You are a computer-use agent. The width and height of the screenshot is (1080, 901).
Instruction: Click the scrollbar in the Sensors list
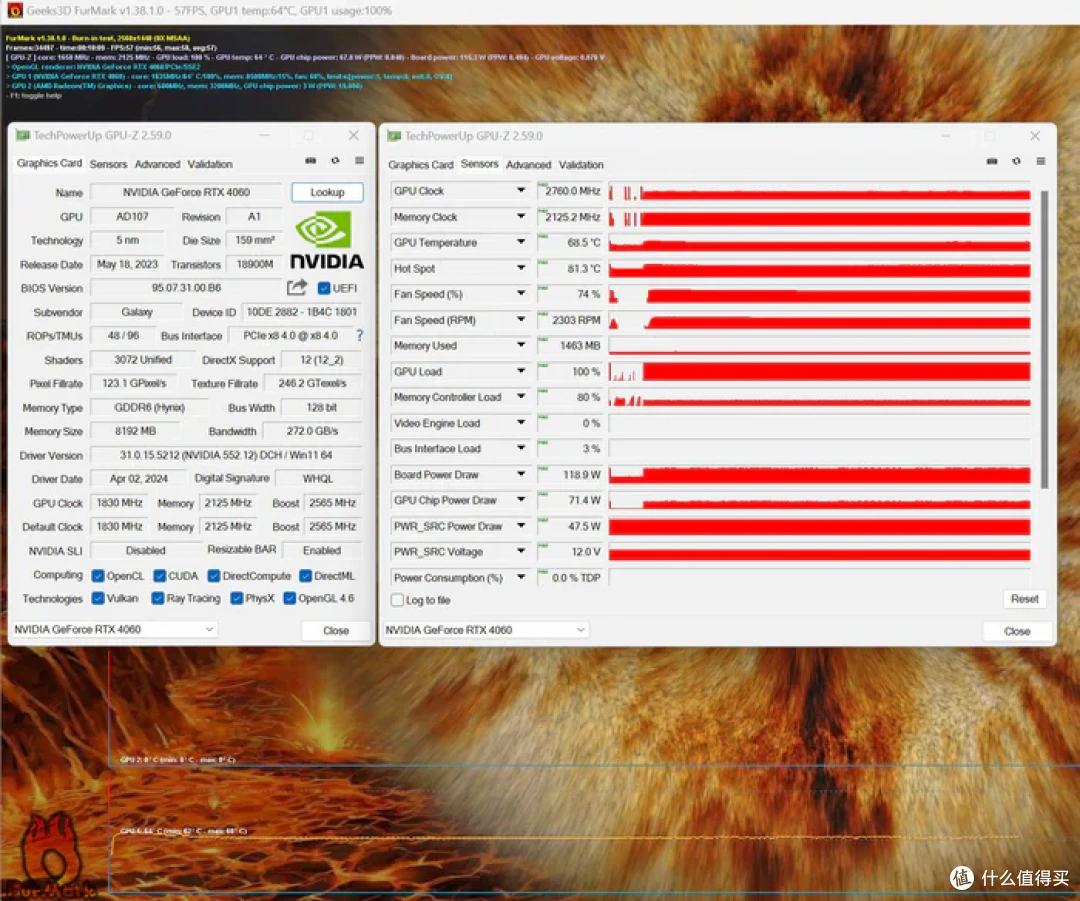click(x=1044, y=339)
